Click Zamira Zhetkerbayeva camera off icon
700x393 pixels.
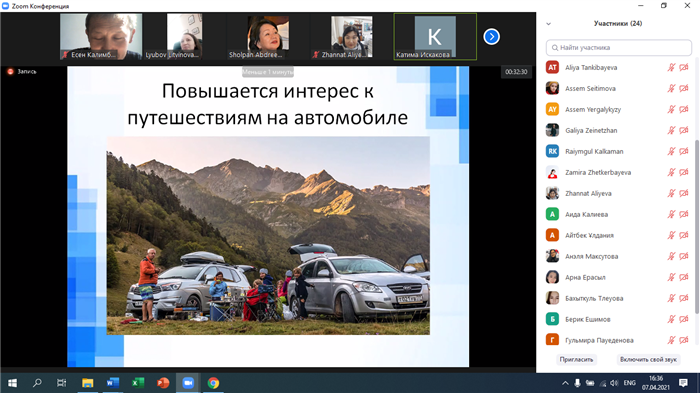tap(683, 172)
